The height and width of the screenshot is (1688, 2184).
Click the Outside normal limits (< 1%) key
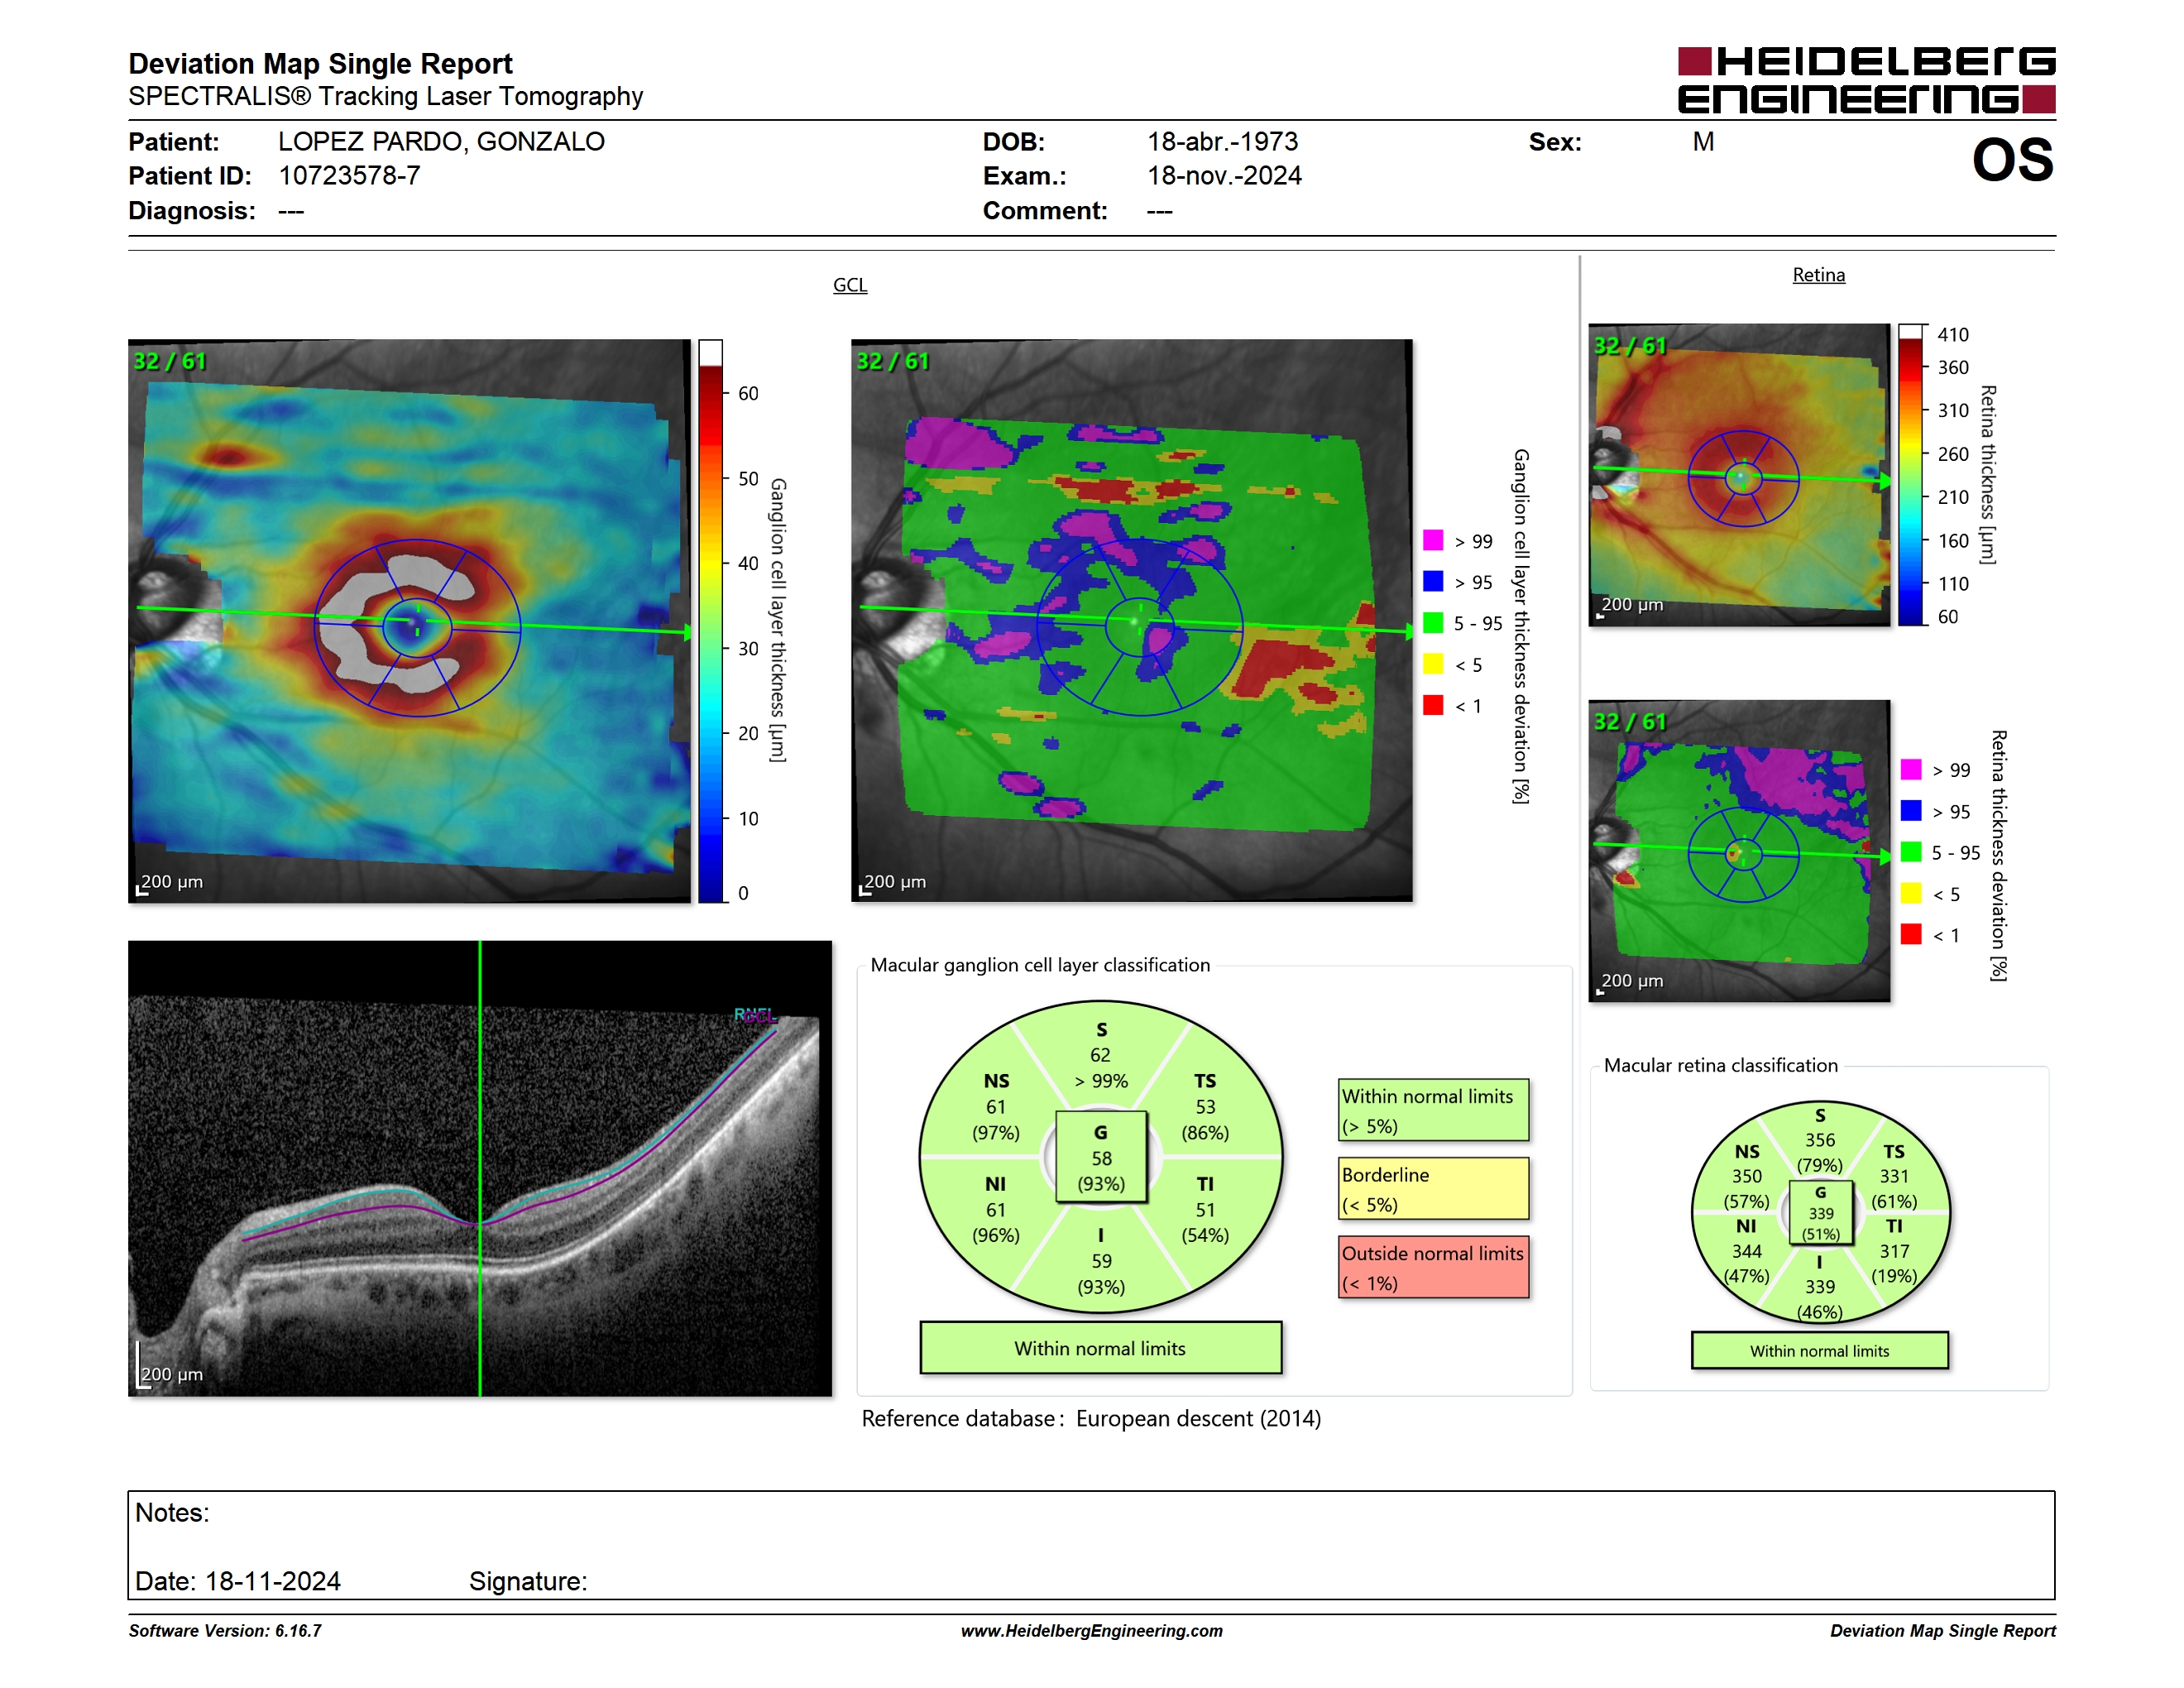click(1433, 1268)
